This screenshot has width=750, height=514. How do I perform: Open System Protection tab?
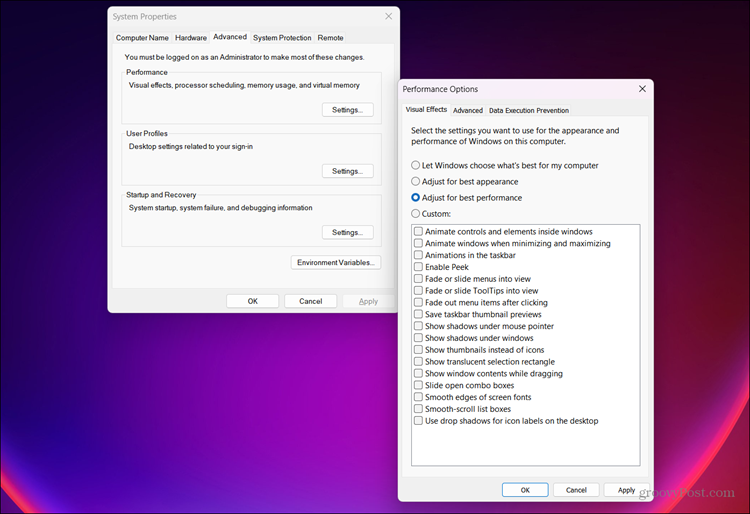point(282,38)
